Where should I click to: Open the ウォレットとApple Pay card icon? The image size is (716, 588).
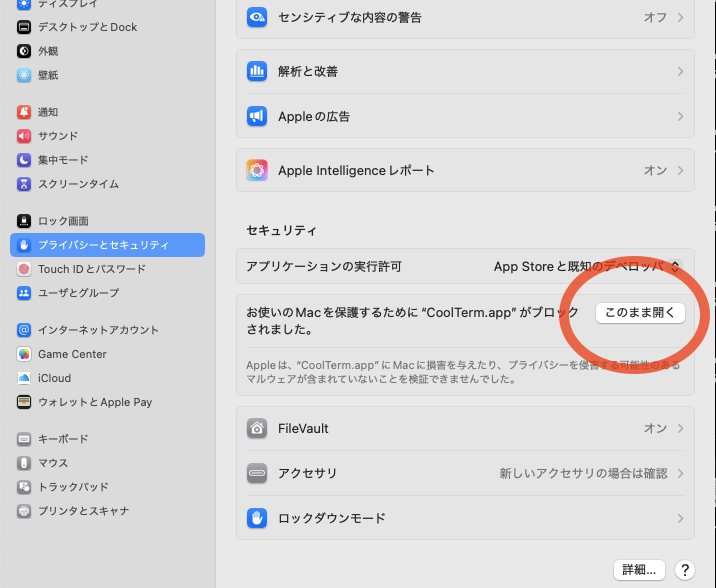coord(24,402)
